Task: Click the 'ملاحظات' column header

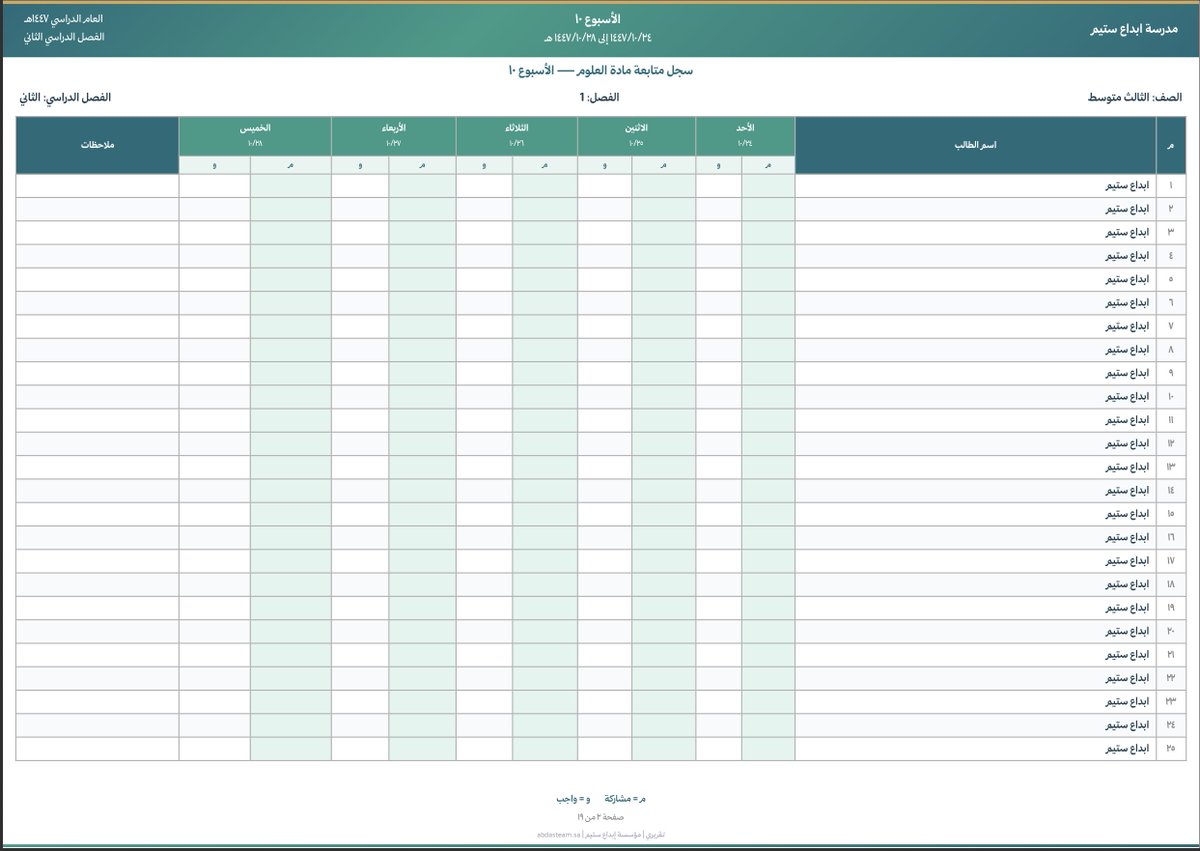Action: [x=97, y=145]
